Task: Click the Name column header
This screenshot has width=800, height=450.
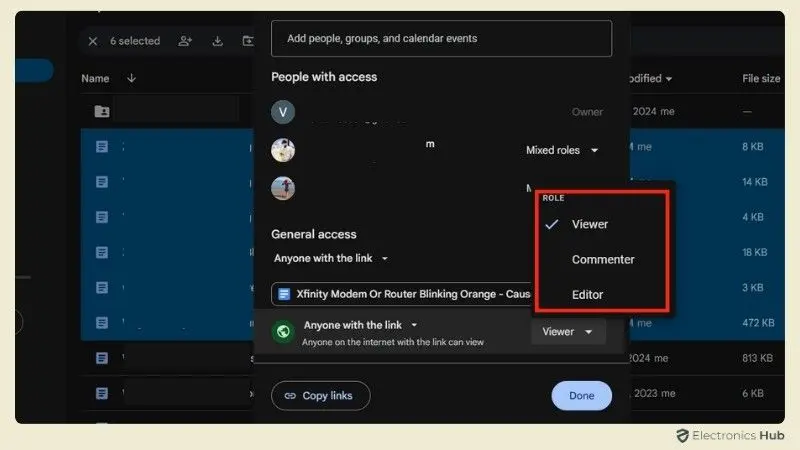Action: point(95,79)
